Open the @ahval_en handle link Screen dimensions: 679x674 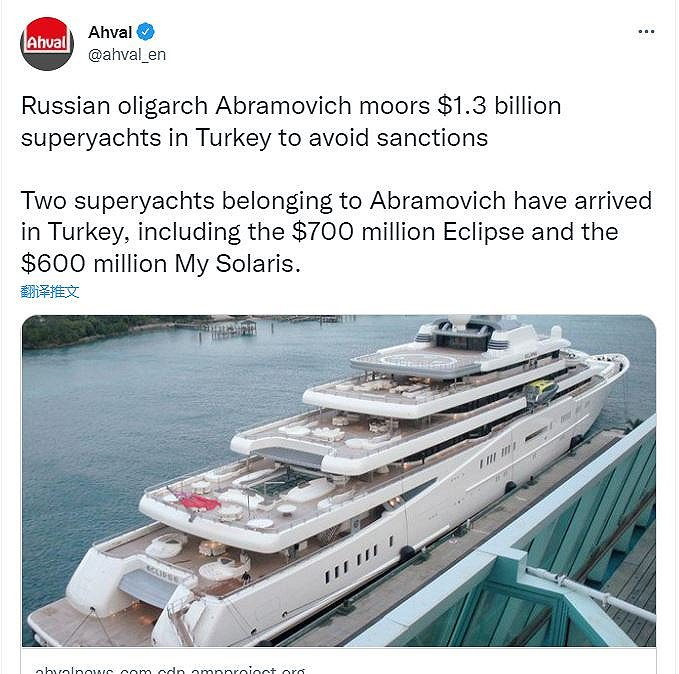coord(127,55)
